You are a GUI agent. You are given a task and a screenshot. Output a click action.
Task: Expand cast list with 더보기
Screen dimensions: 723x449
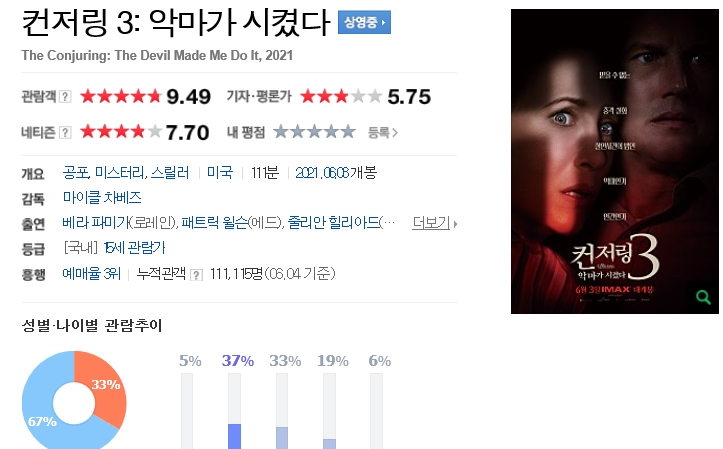[434, 223]
